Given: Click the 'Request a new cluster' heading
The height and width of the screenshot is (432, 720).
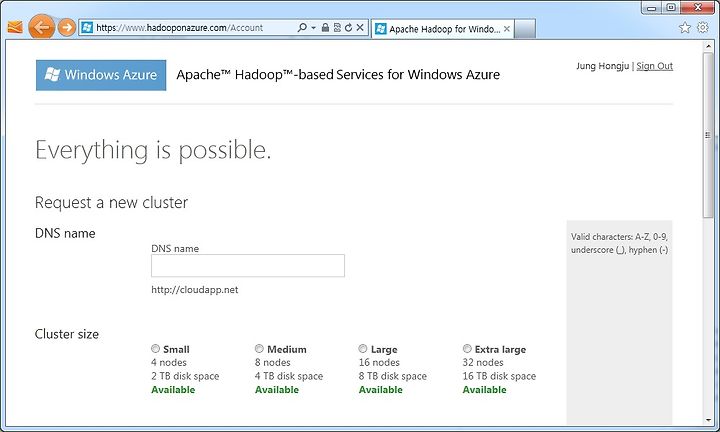Looking at the screenshot, I should coord(111,202).
